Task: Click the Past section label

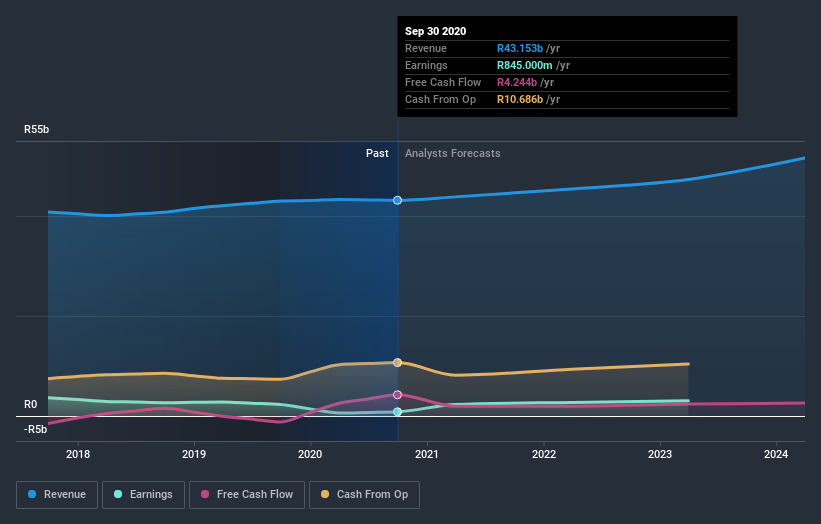Action: pos(377,153)
